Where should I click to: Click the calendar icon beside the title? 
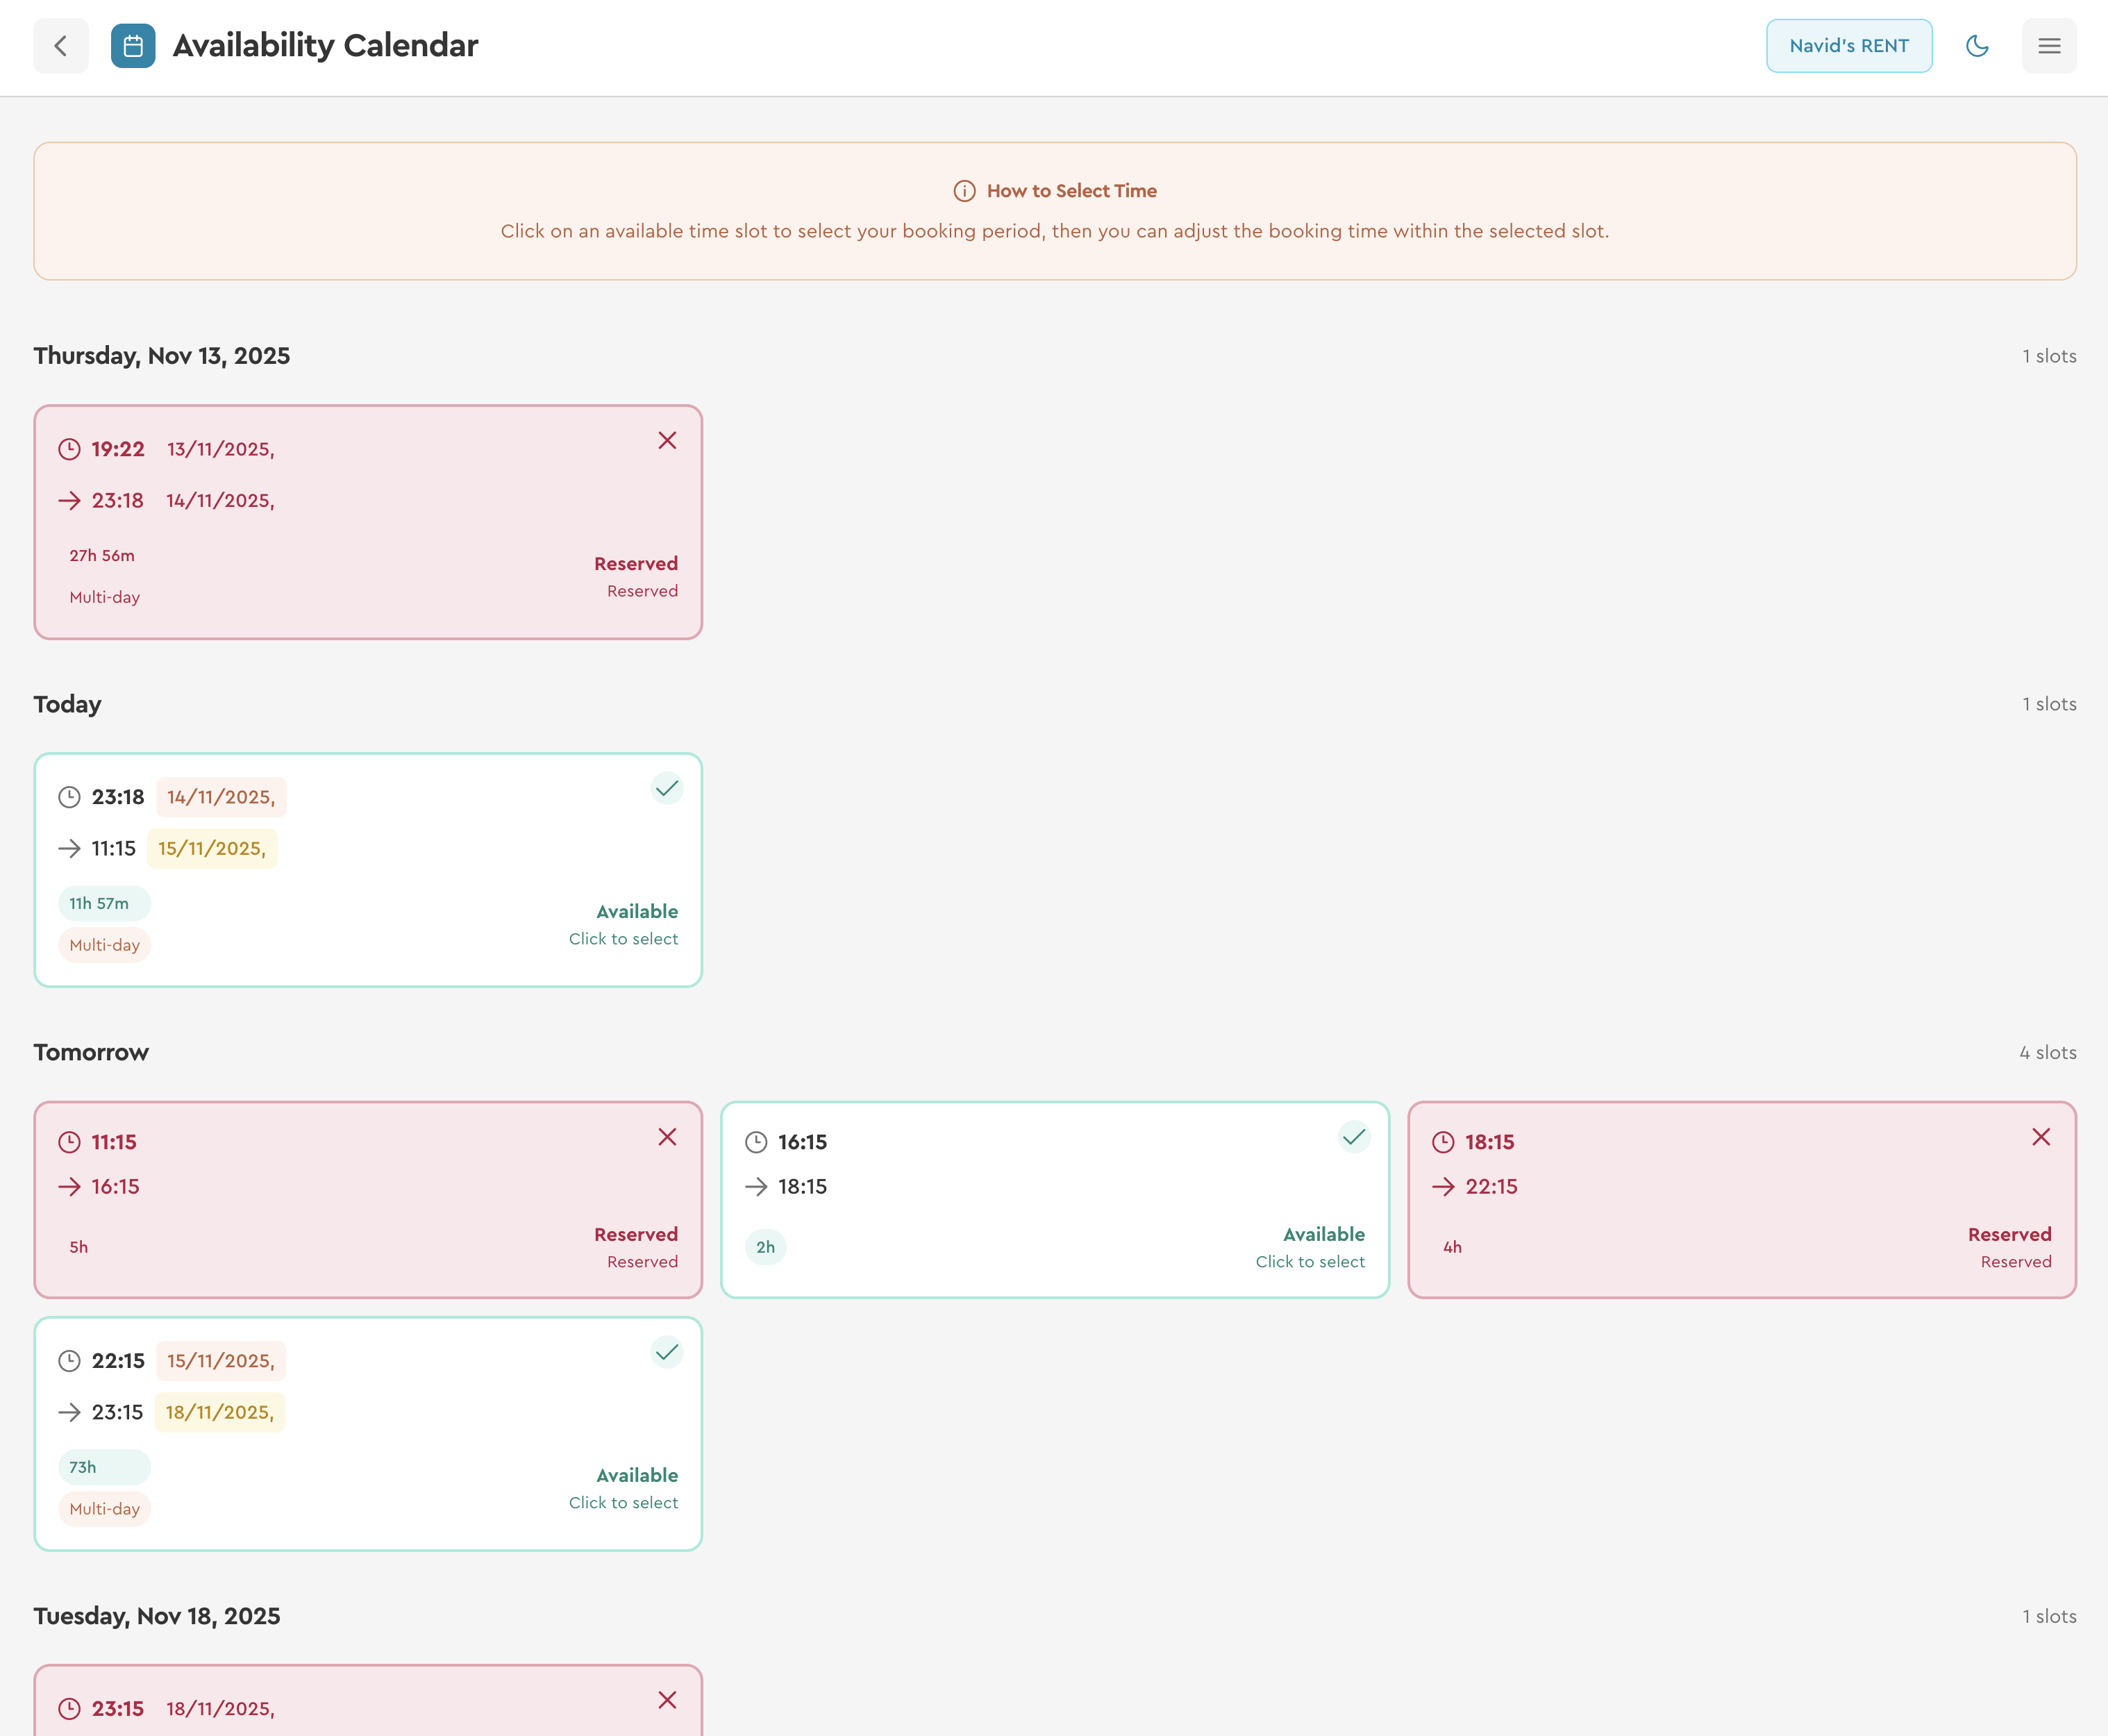[133, 46]
